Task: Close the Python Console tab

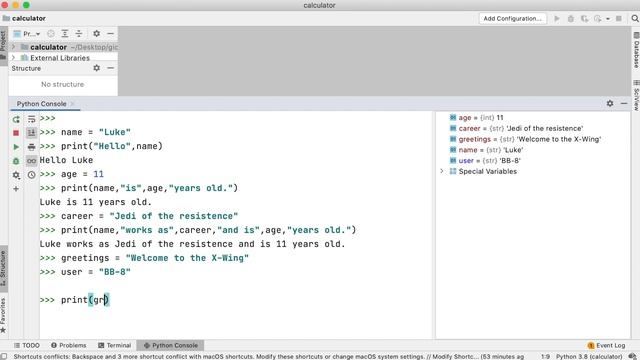Action: tap(72, 104)
